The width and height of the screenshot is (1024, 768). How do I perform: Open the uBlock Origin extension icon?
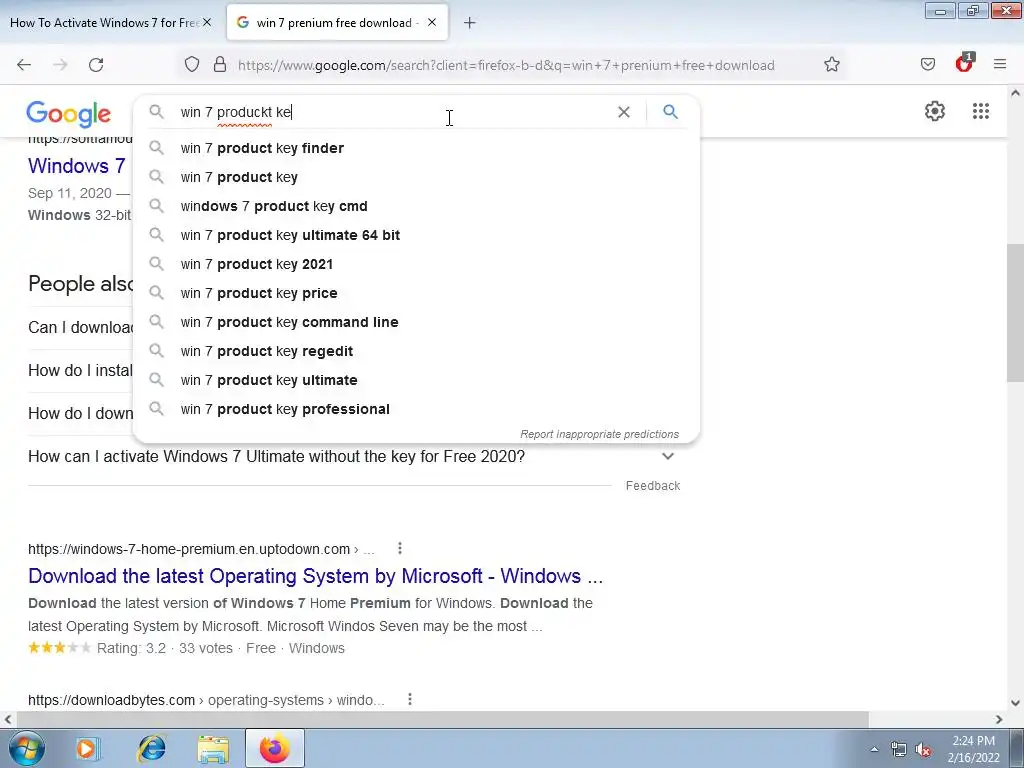point(964,63)
